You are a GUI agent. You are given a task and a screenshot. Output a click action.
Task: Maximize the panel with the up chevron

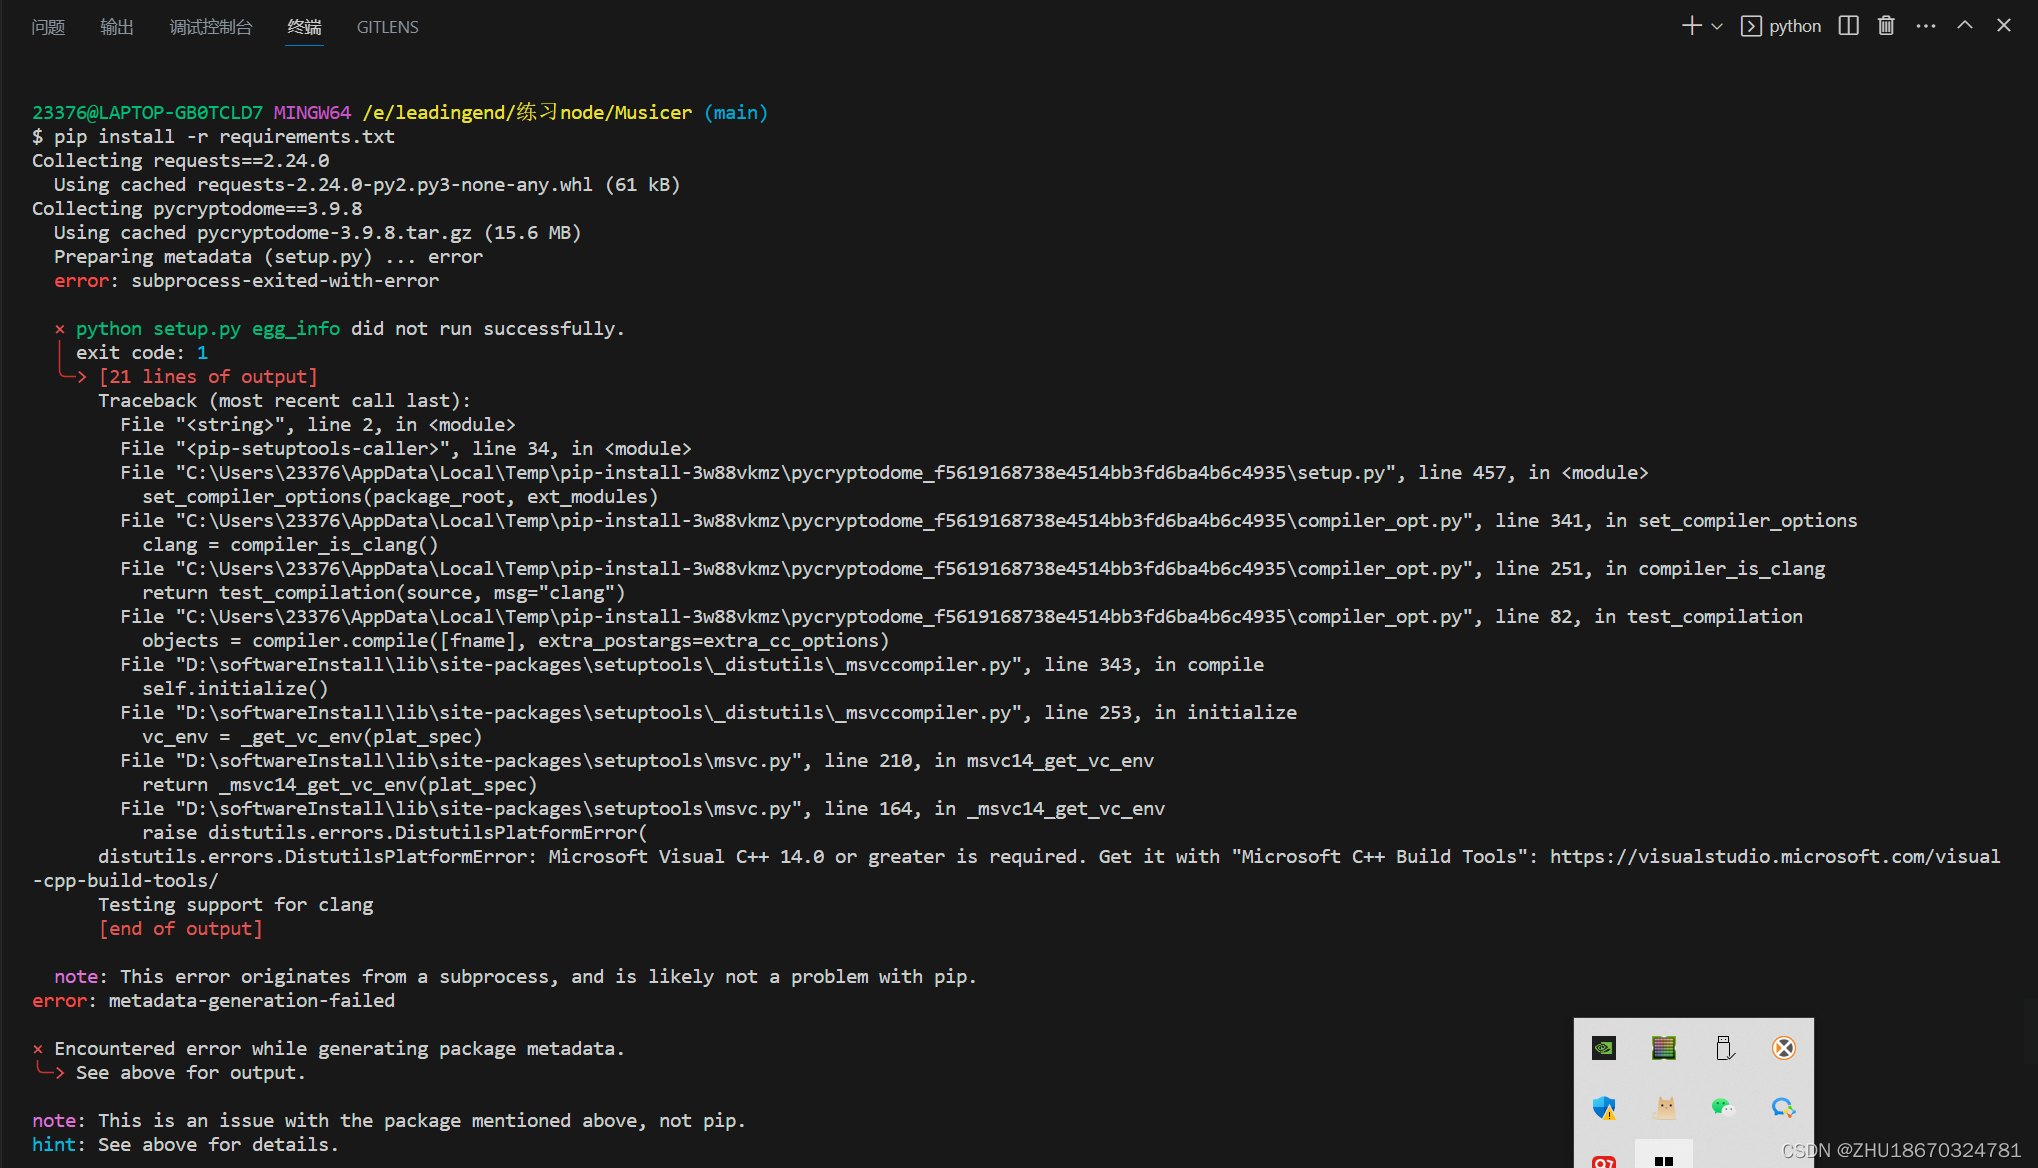click(1965, 26)
